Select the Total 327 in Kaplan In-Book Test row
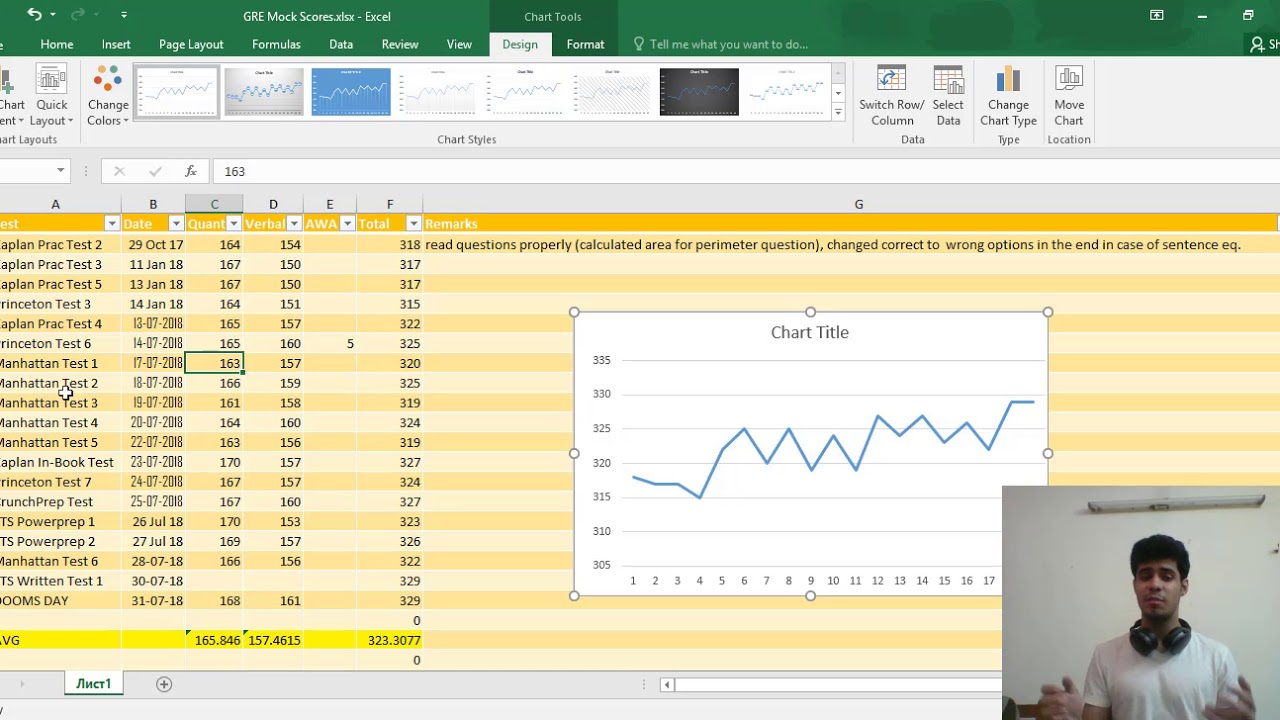 pyautogui.click(x=390, y=462)
